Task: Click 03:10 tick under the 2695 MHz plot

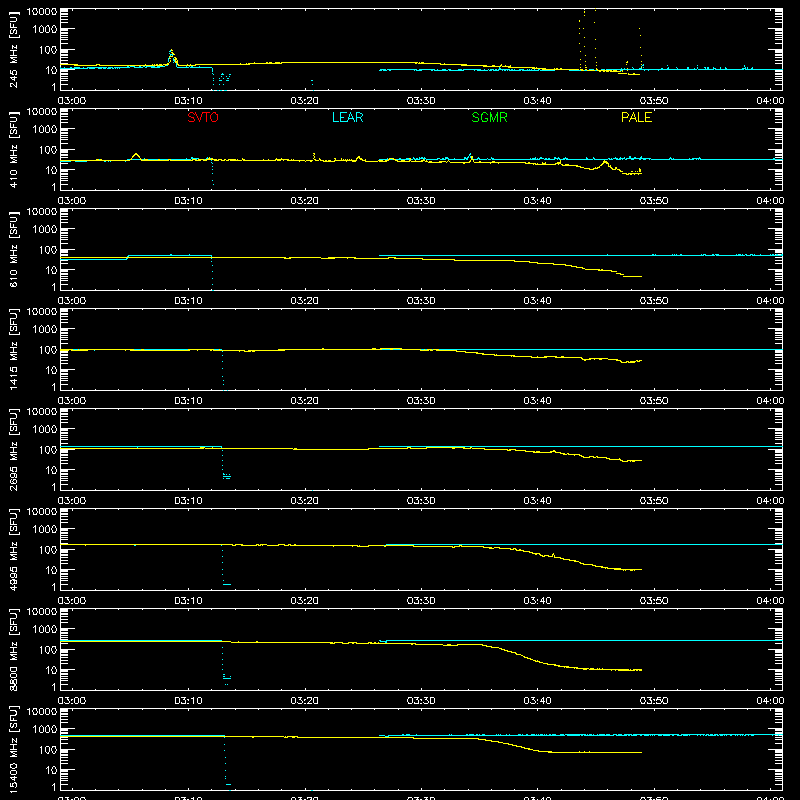Action: click(188, 501)
